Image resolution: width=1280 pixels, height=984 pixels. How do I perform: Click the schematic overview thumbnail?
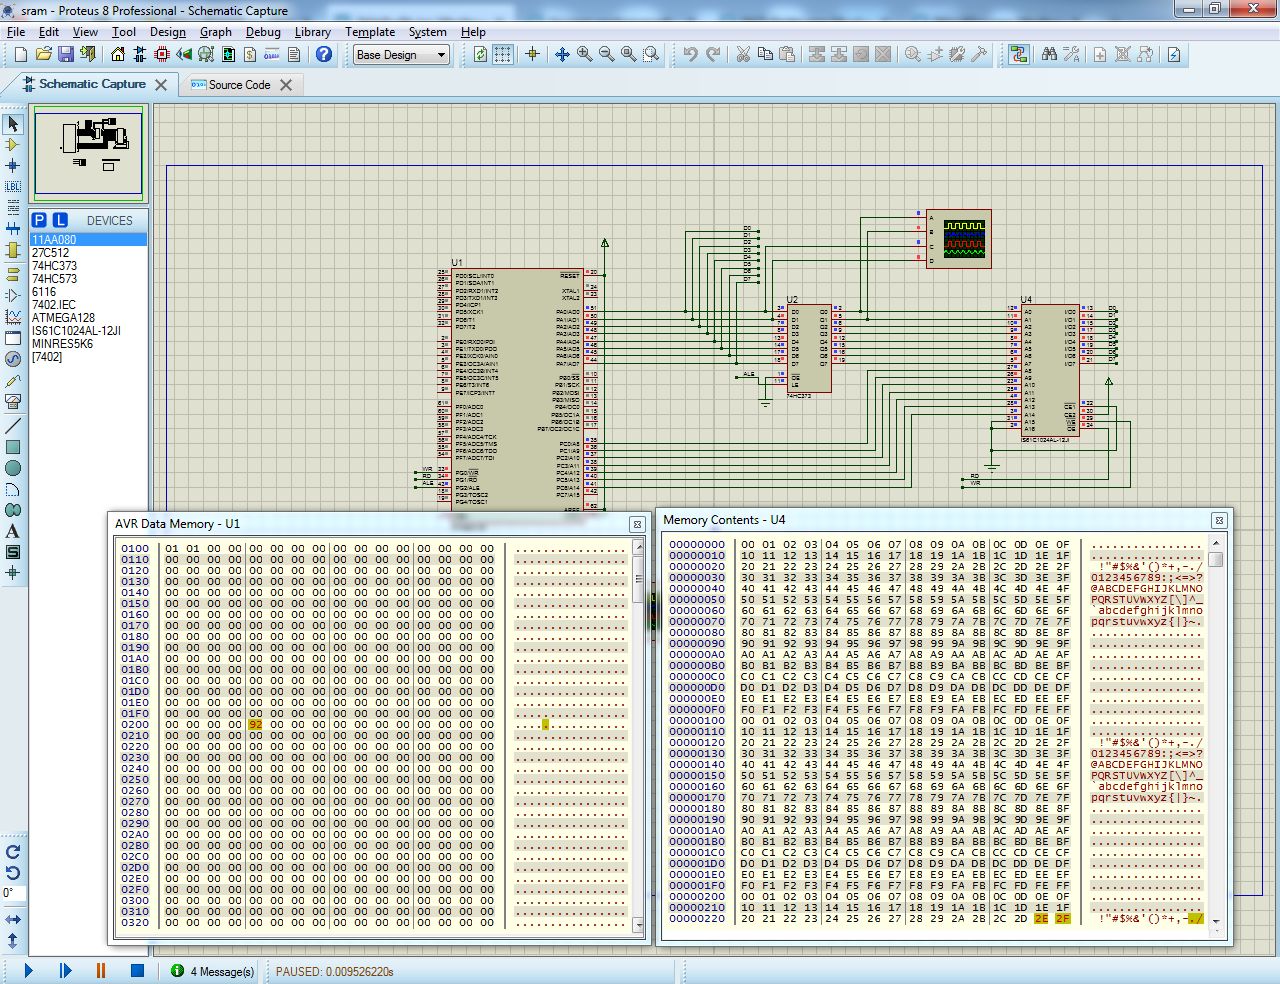pyautogui.click(x=88, y=153)
